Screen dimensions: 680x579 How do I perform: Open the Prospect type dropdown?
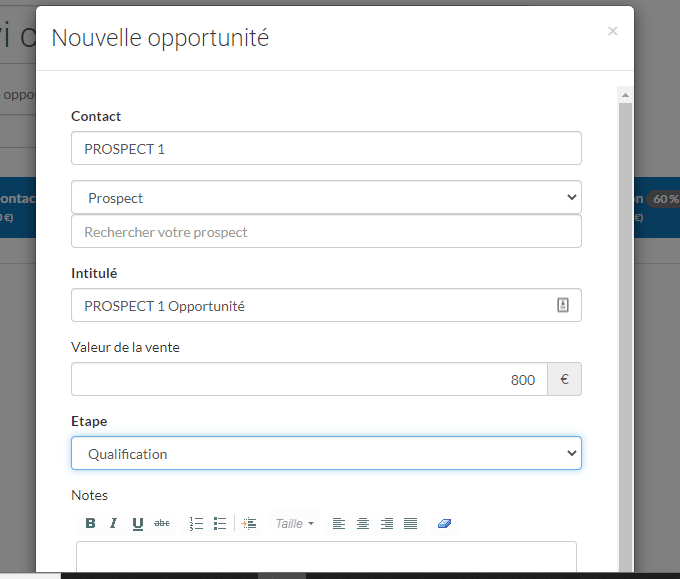click(x=326, y=198)
